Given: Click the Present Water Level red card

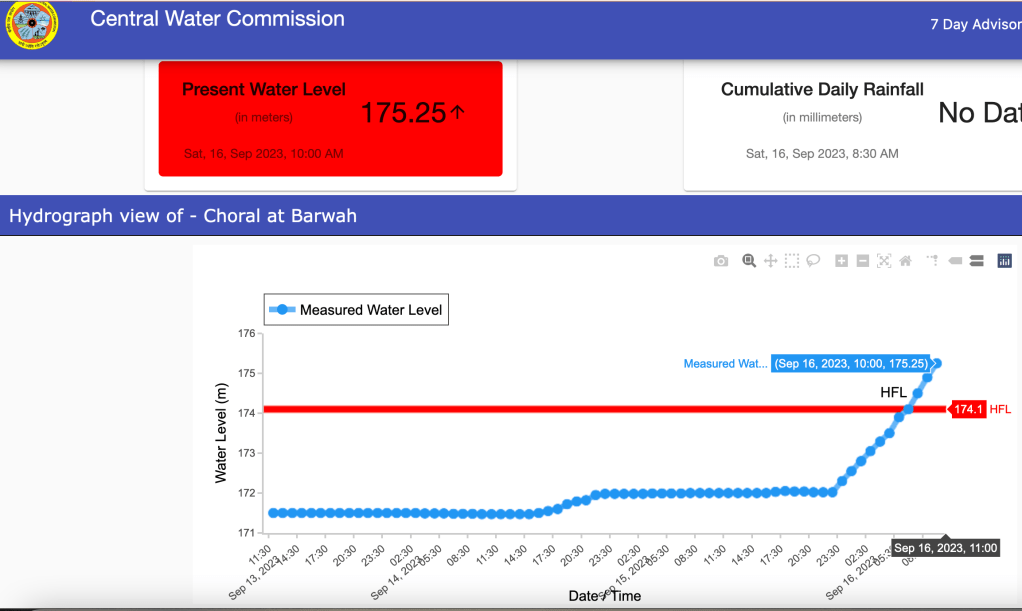Looking at the screenshot, I should point(330,119).
